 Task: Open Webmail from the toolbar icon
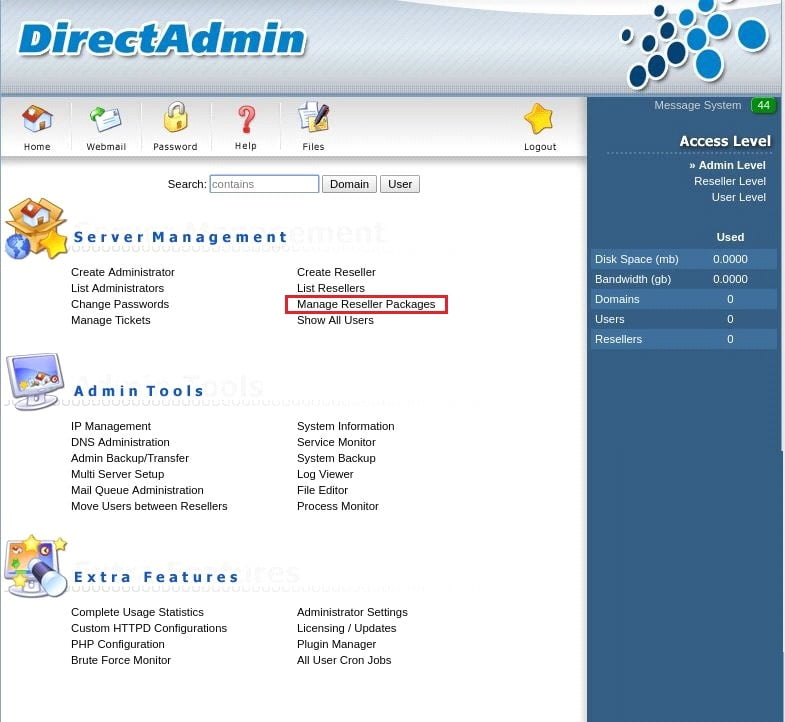click(x=106, y=120)
